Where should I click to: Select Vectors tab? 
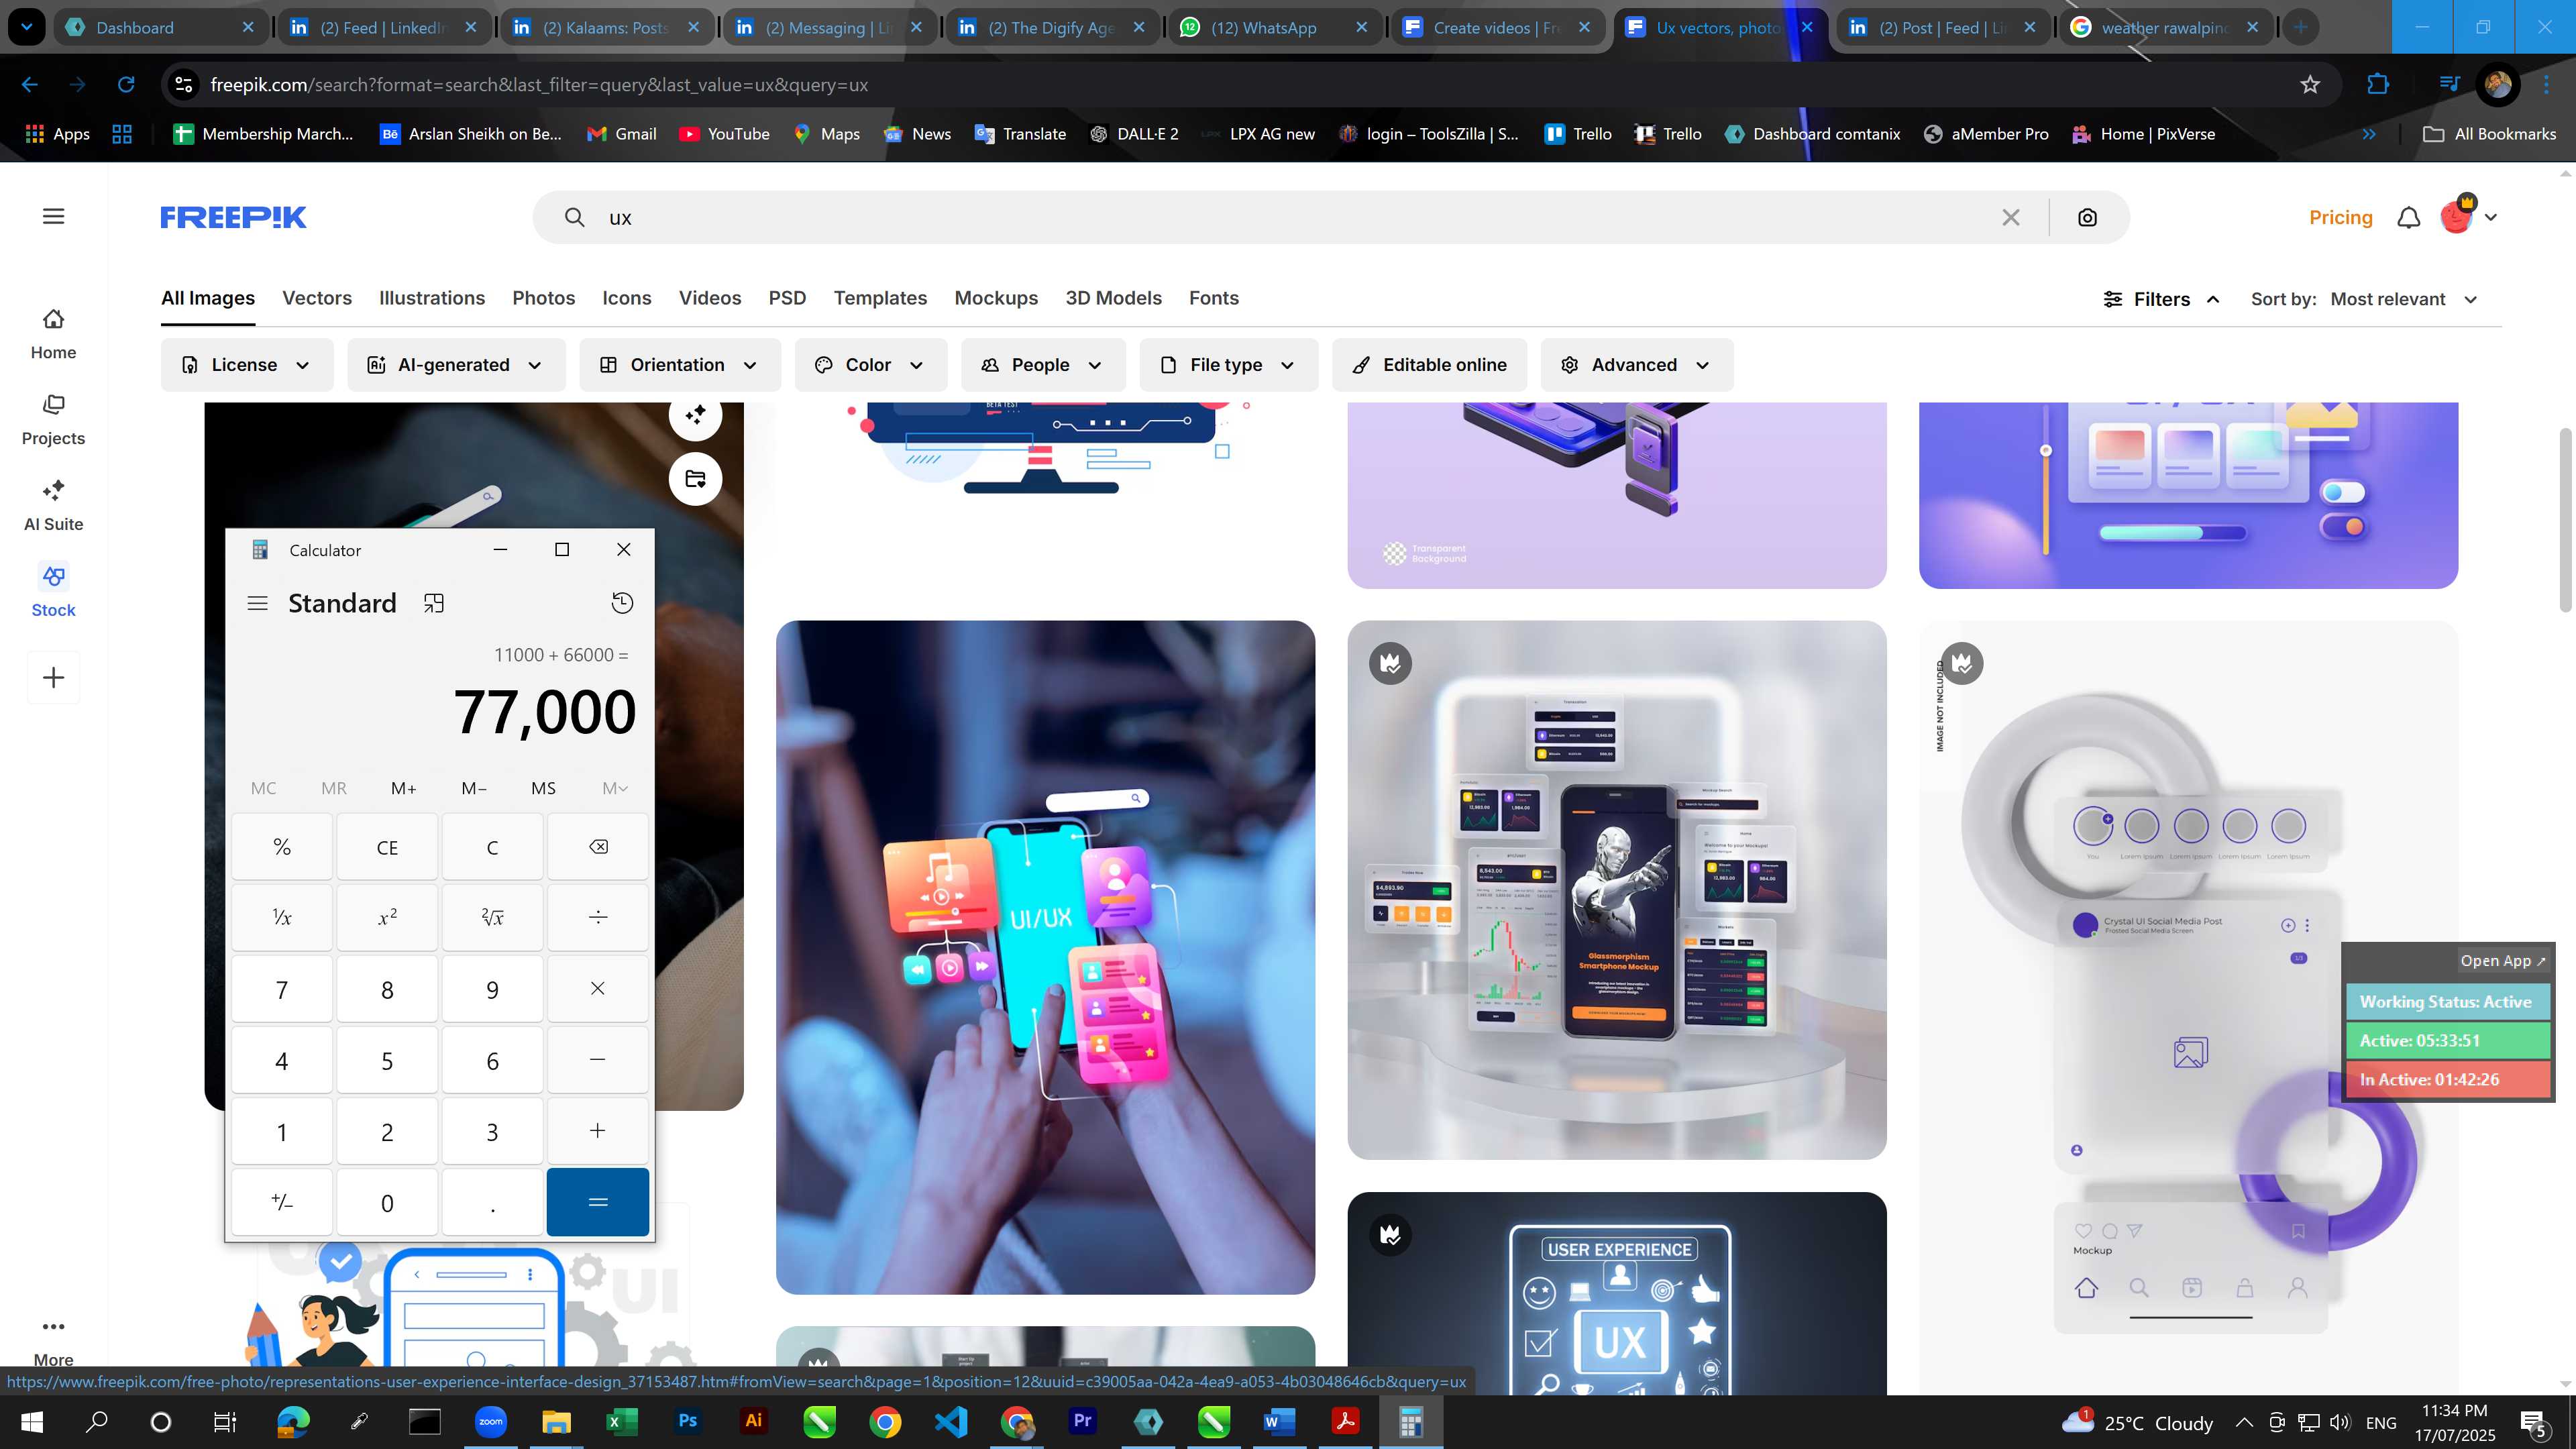[317, 298]
